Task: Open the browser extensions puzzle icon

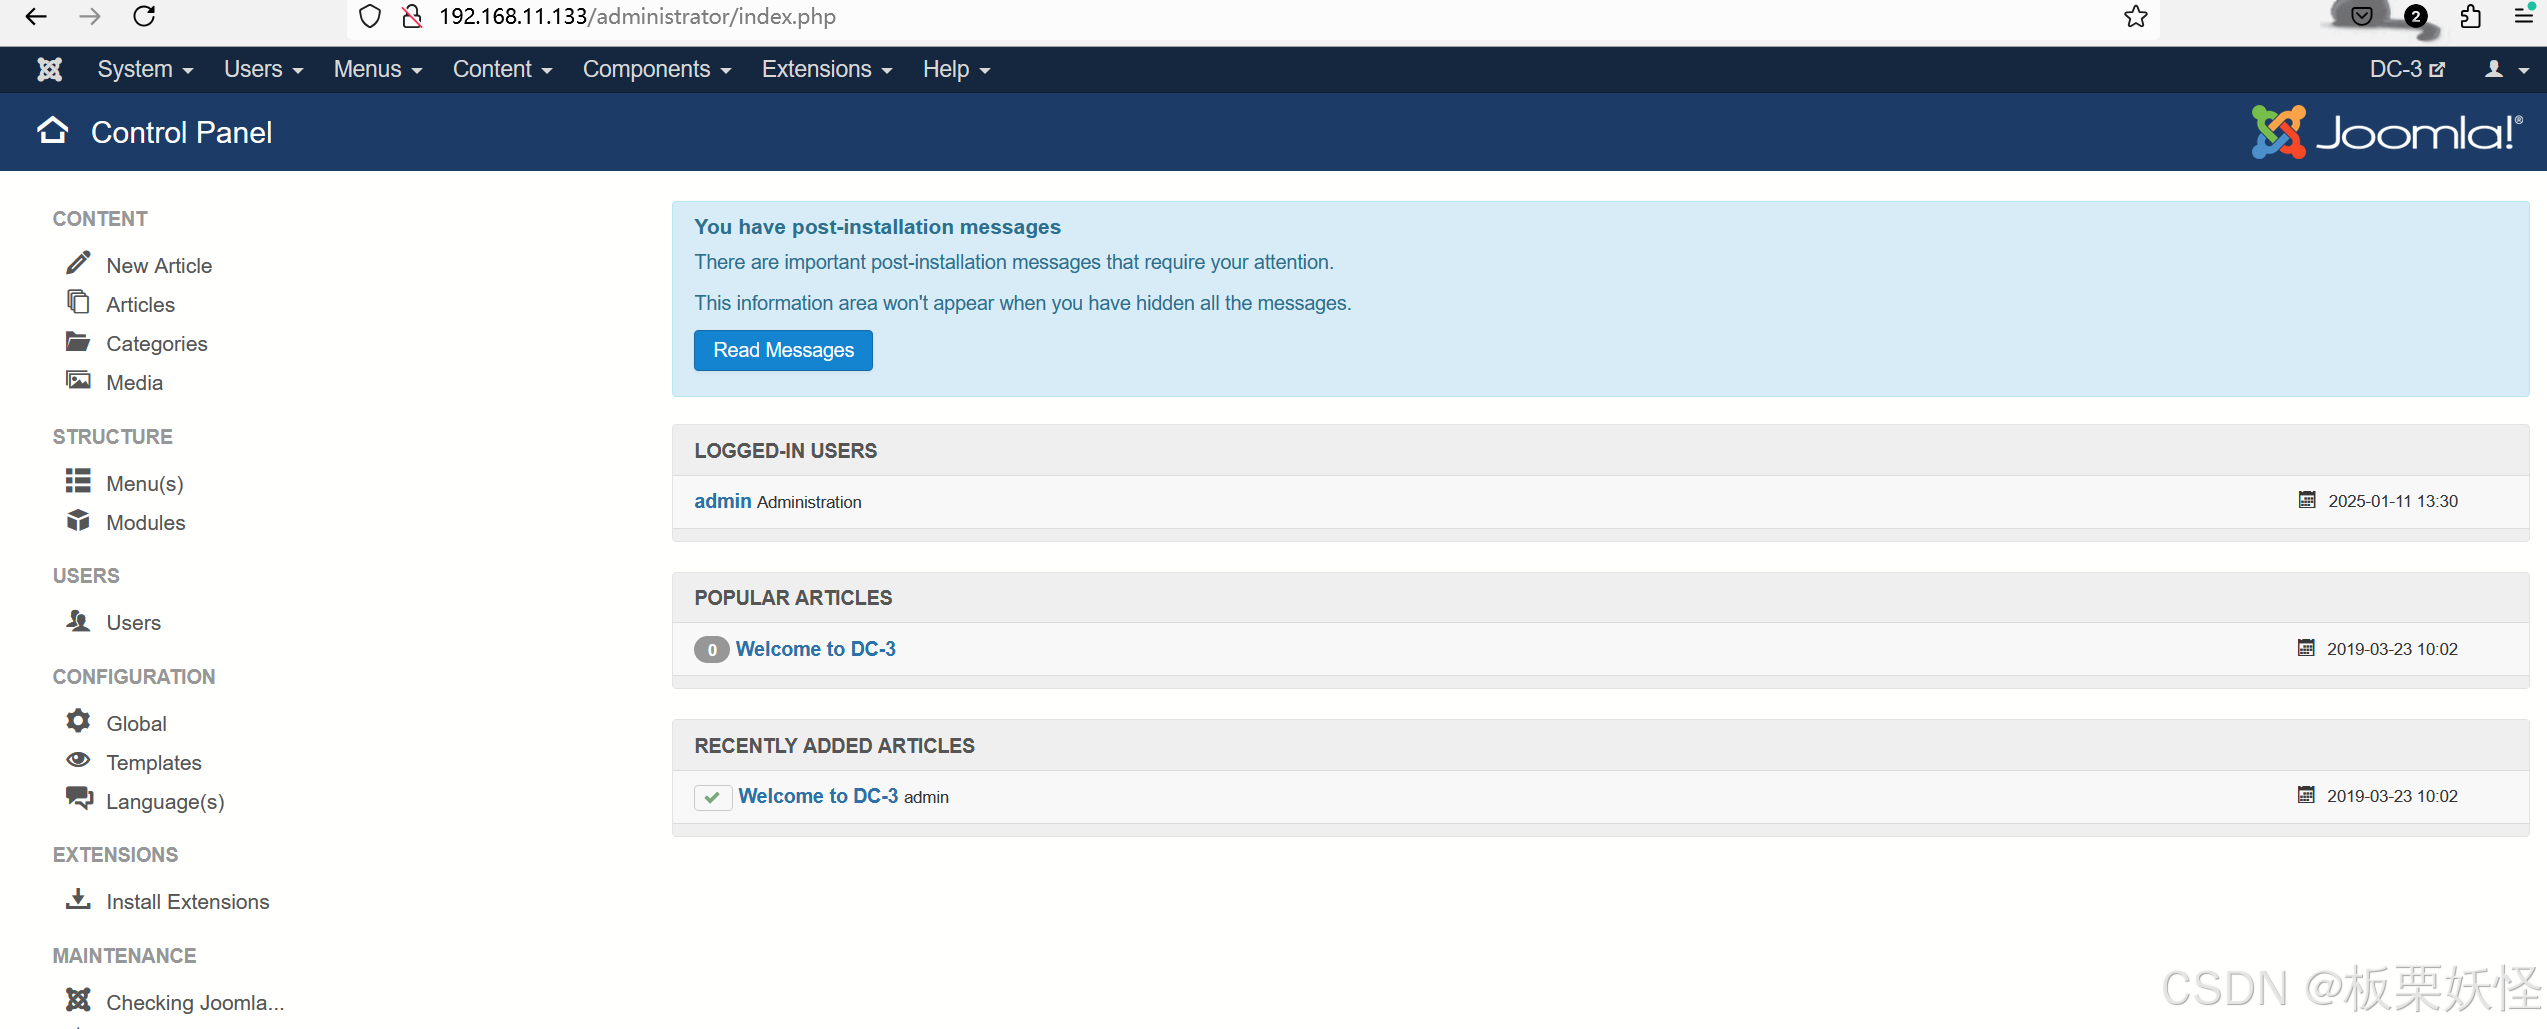Action: [x=2470, y=16]
